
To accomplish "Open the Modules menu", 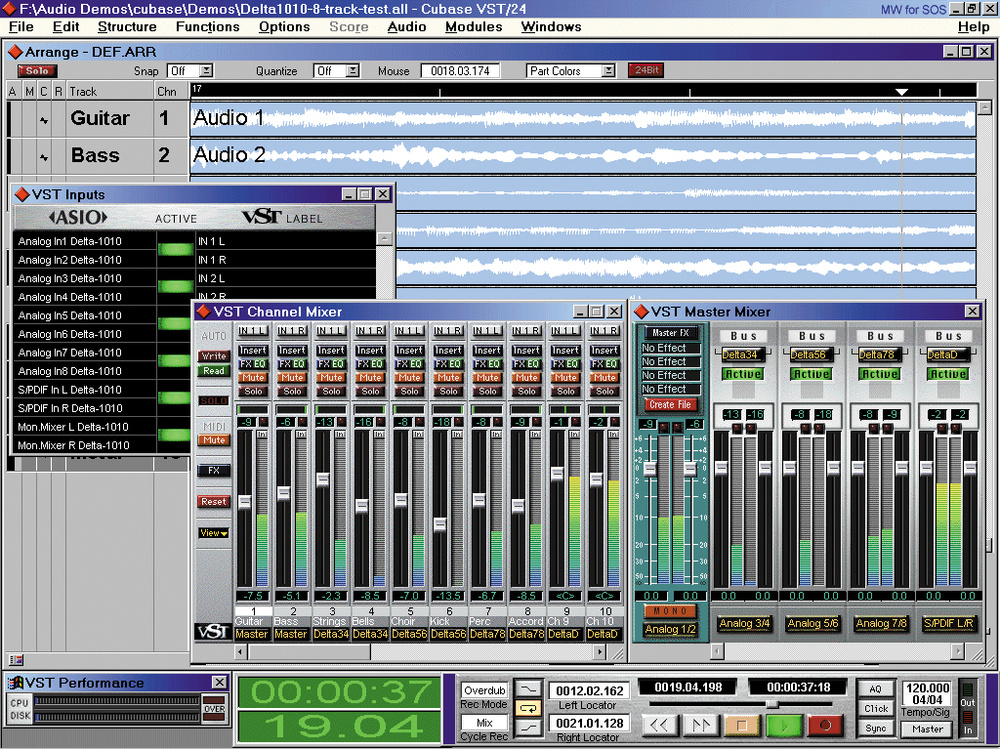I will (473, 27).
